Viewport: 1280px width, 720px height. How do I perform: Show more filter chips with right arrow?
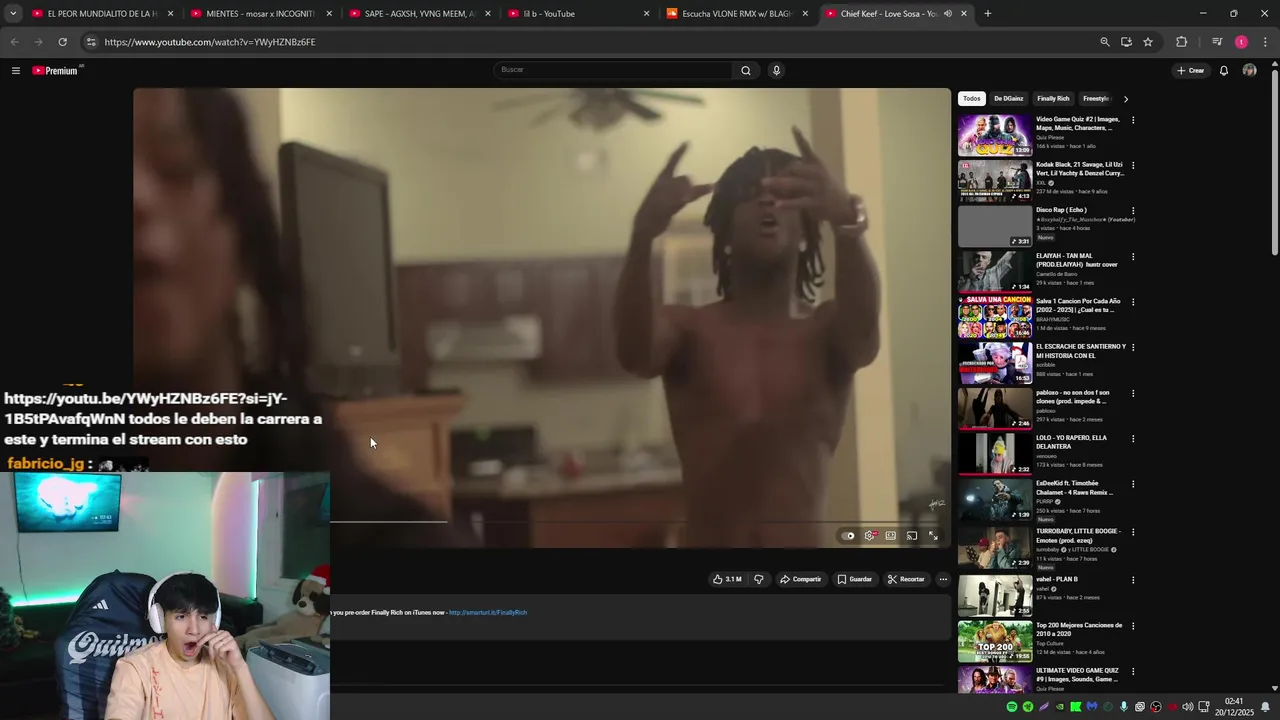point(1125,99)
